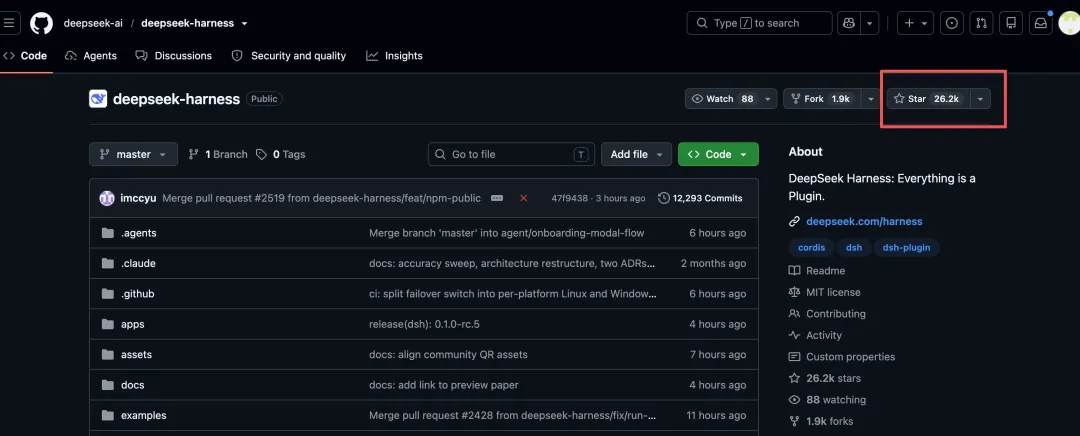Image resolution: width=1080 pixels, height=436 pixels.
Task: Open the .agents folder
Action: click(138, 233)
